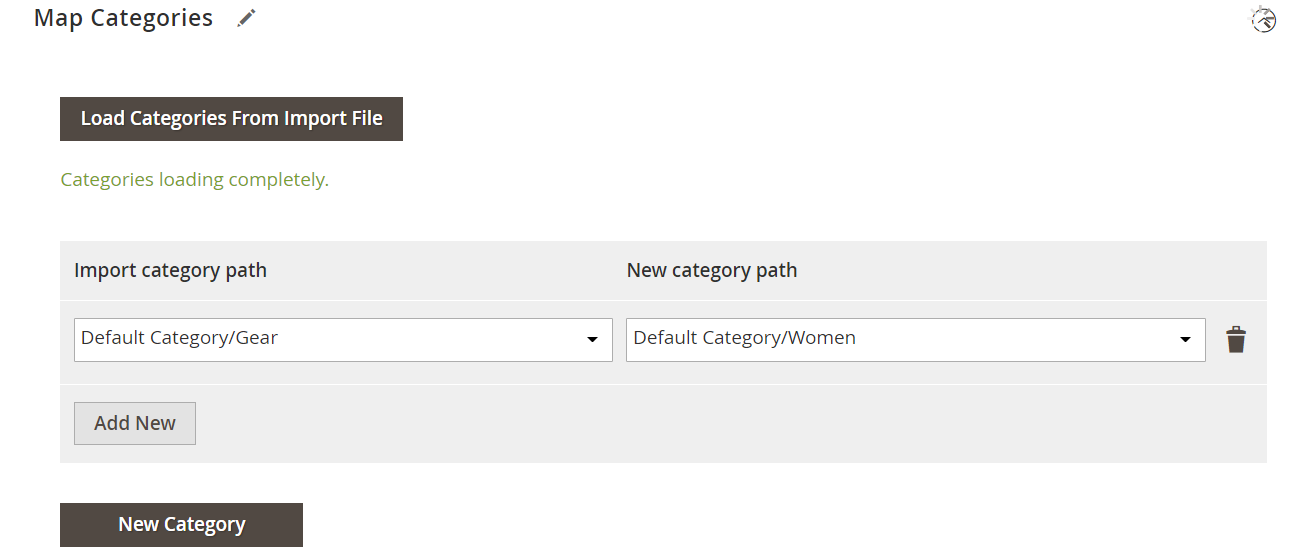This screenshot has width=1310, height=560.
Task: Delete the mapping row with the trash icon
Action: tap(1237, 340)
